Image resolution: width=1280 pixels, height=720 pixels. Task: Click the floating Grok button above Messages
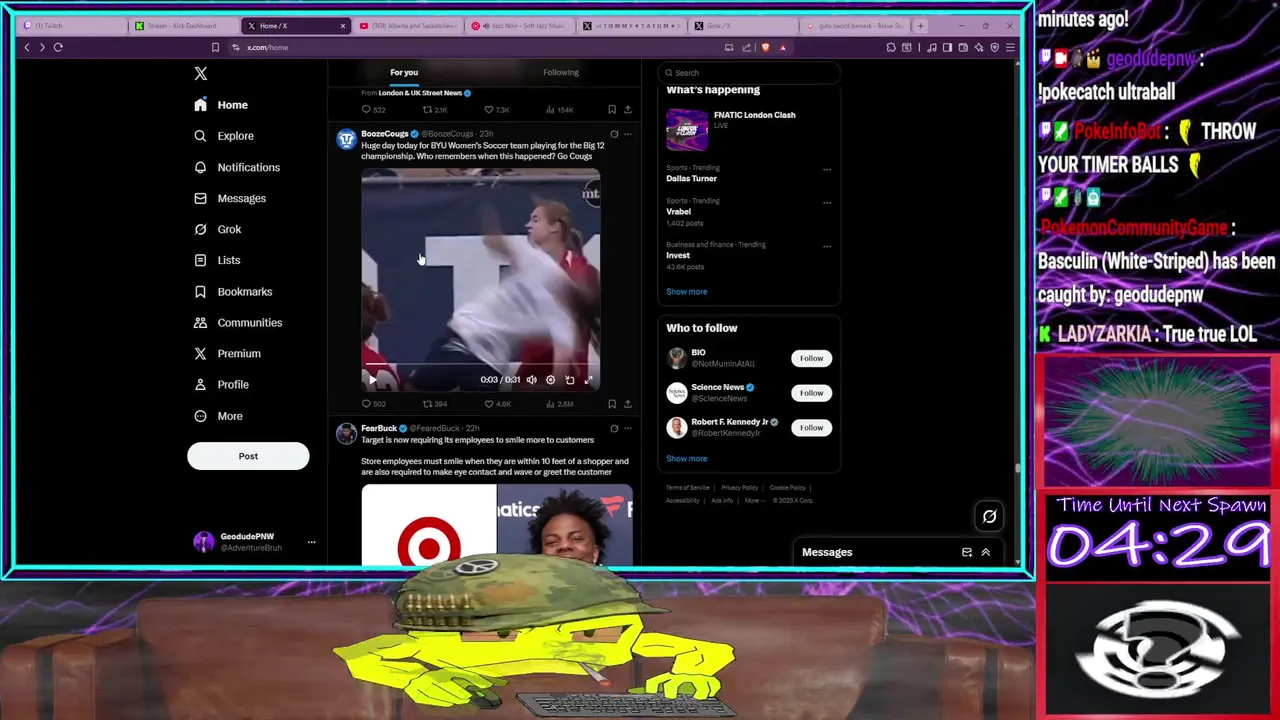click(989, 516)
